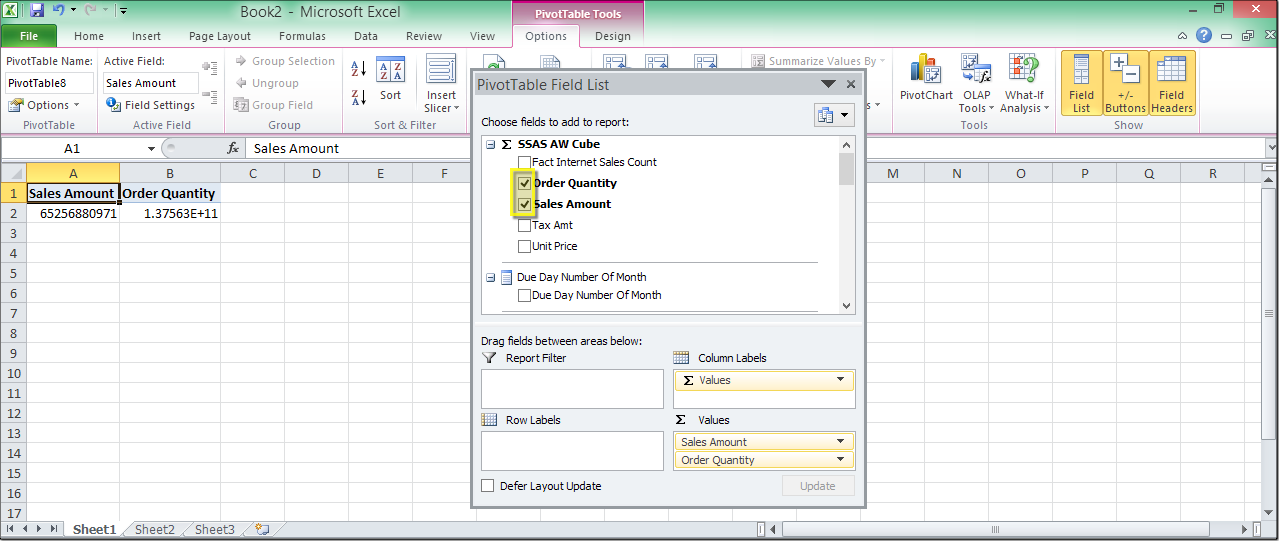Toggle the Field Headers show button
The height and width of the screenshot is (541, 1279).
[x=1171, y=83]
